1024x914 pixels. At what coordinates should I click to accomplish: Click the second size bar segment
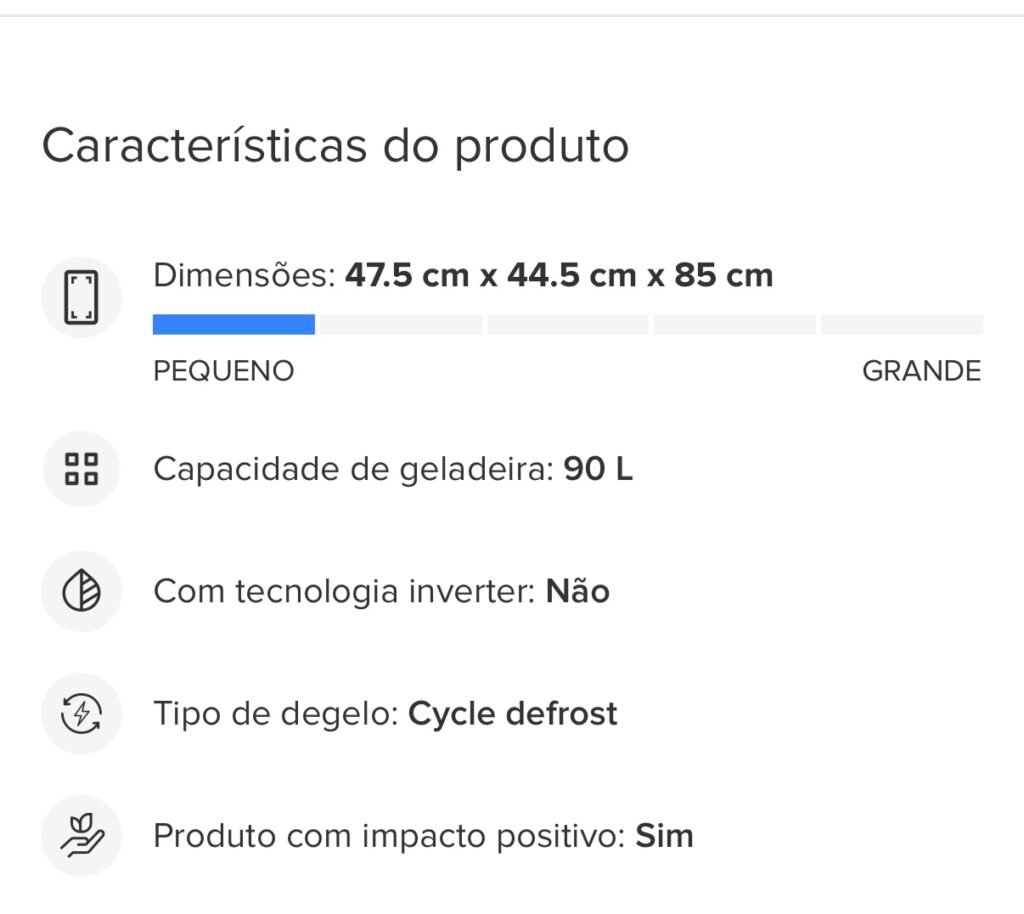[x=401, y=324]
